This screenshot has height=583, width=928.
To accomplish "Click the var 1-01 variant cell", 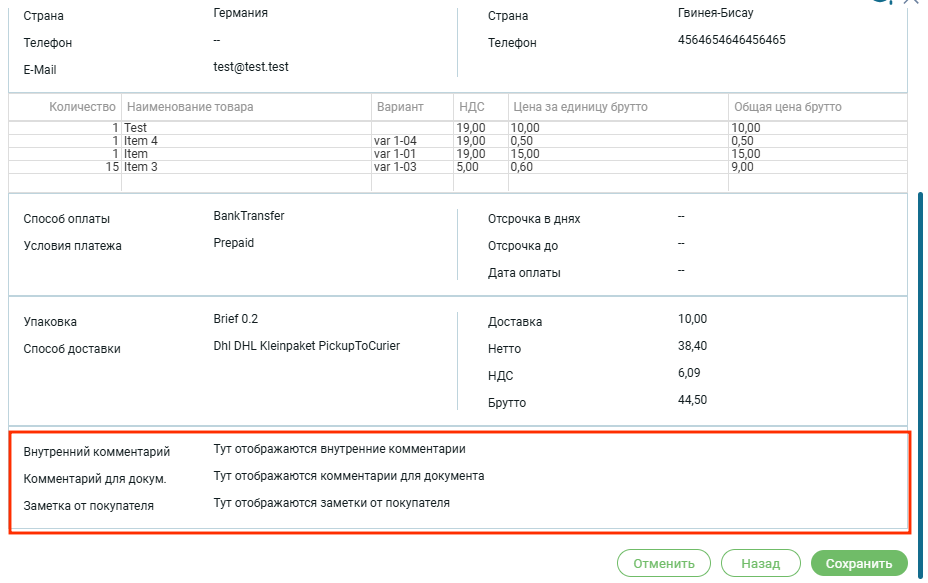I will click(395, 154).
